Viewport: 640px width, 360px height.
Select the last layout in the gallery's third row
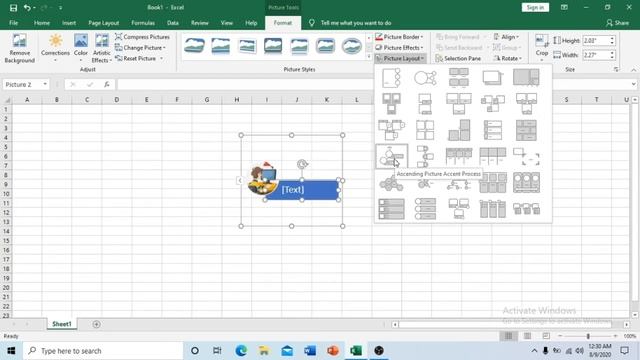point(526,130)
